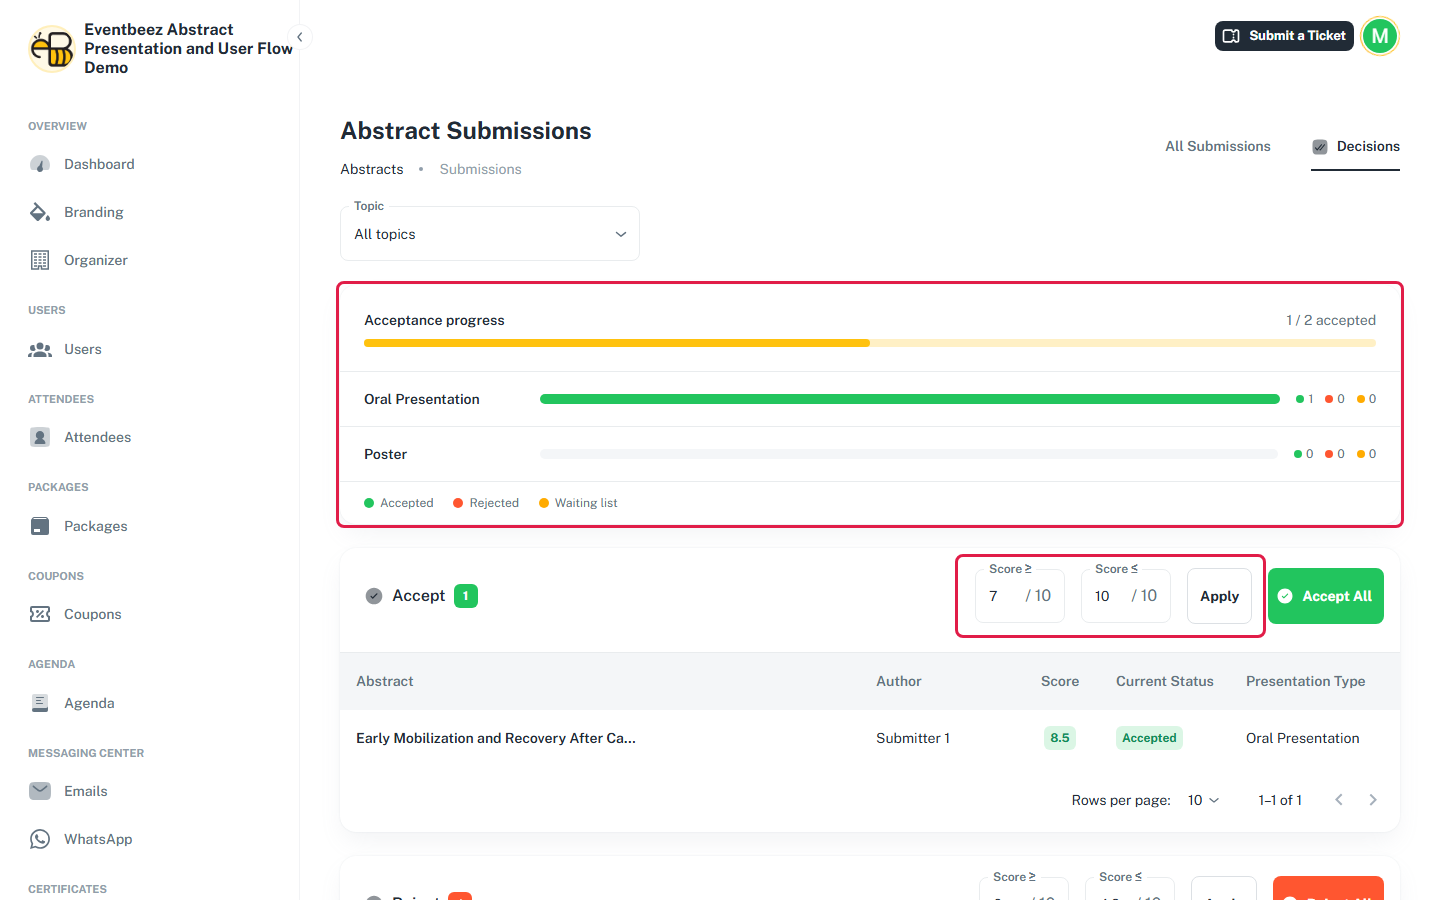The width and height of the screenshot is (1440, 900).
Task: Click the Accept section check circle icon
Action: (374, 596)
